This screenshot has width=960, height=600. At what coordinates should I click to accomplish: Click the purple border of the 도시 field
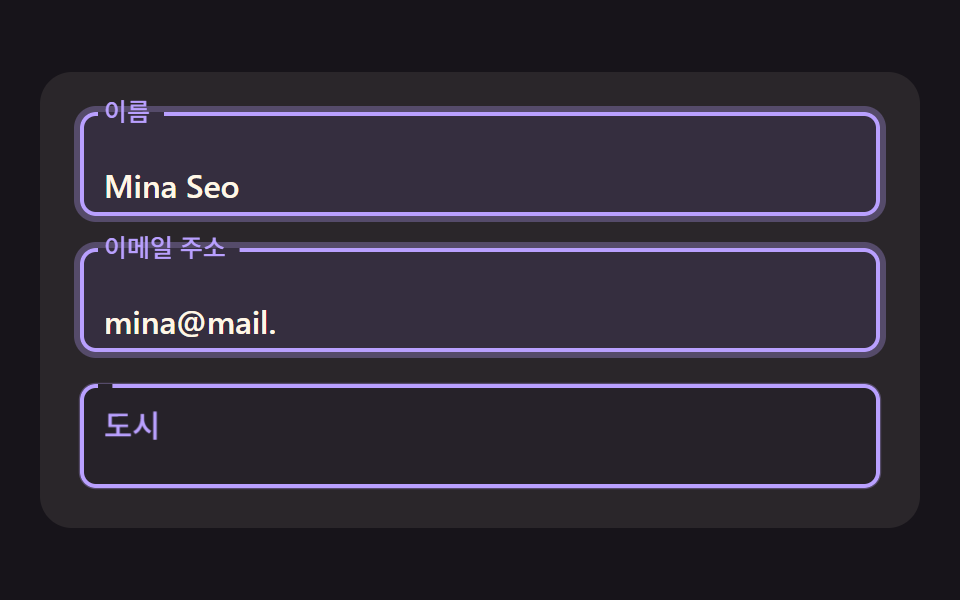coord(480,486)
